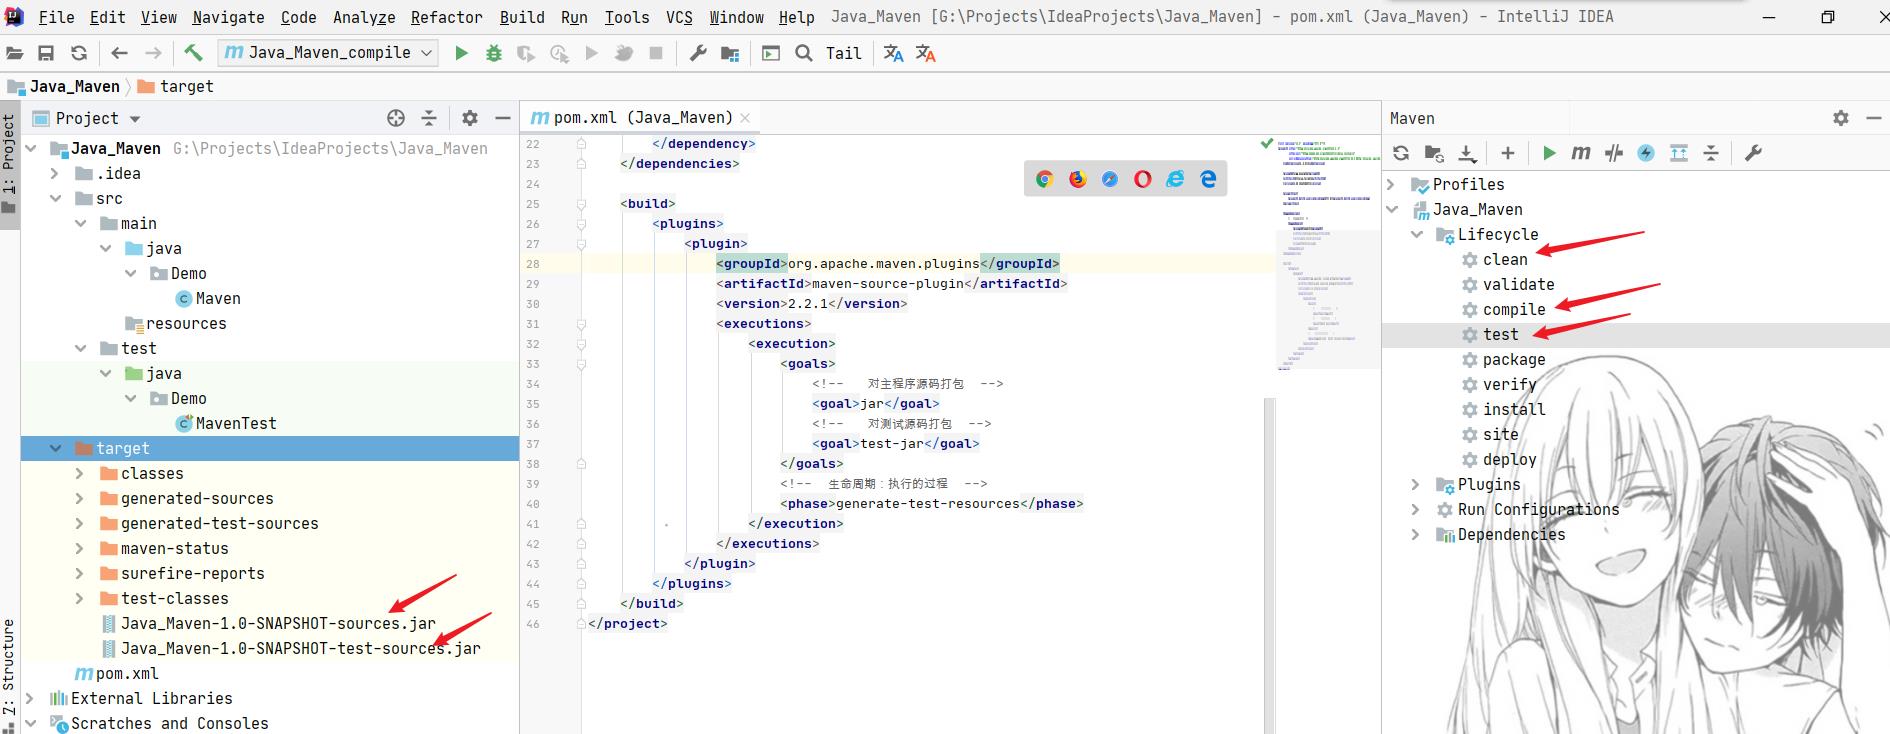Image resolution: width=1890 pixels, height=734 pixels.
Task: Open pom.xml in Firefox browser icon
Action: point(1078,179)
